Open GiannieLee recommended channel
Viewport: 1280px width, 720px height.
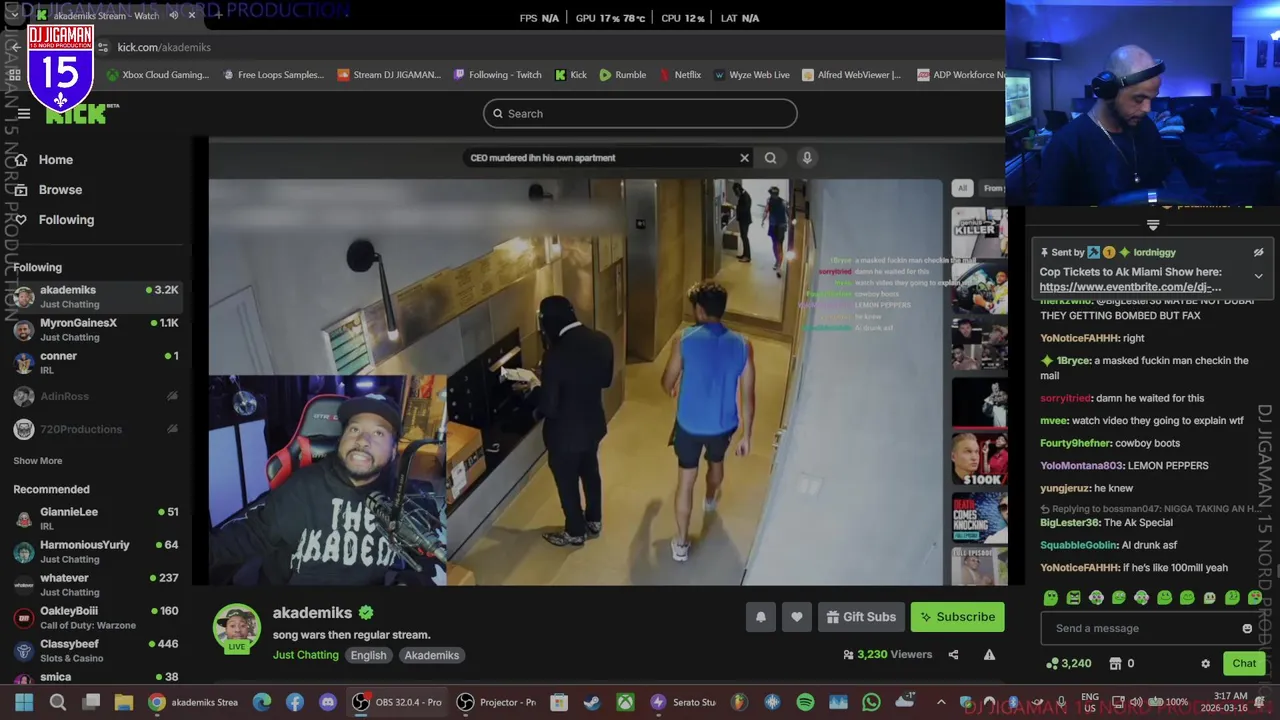click(x=96, y=518)
